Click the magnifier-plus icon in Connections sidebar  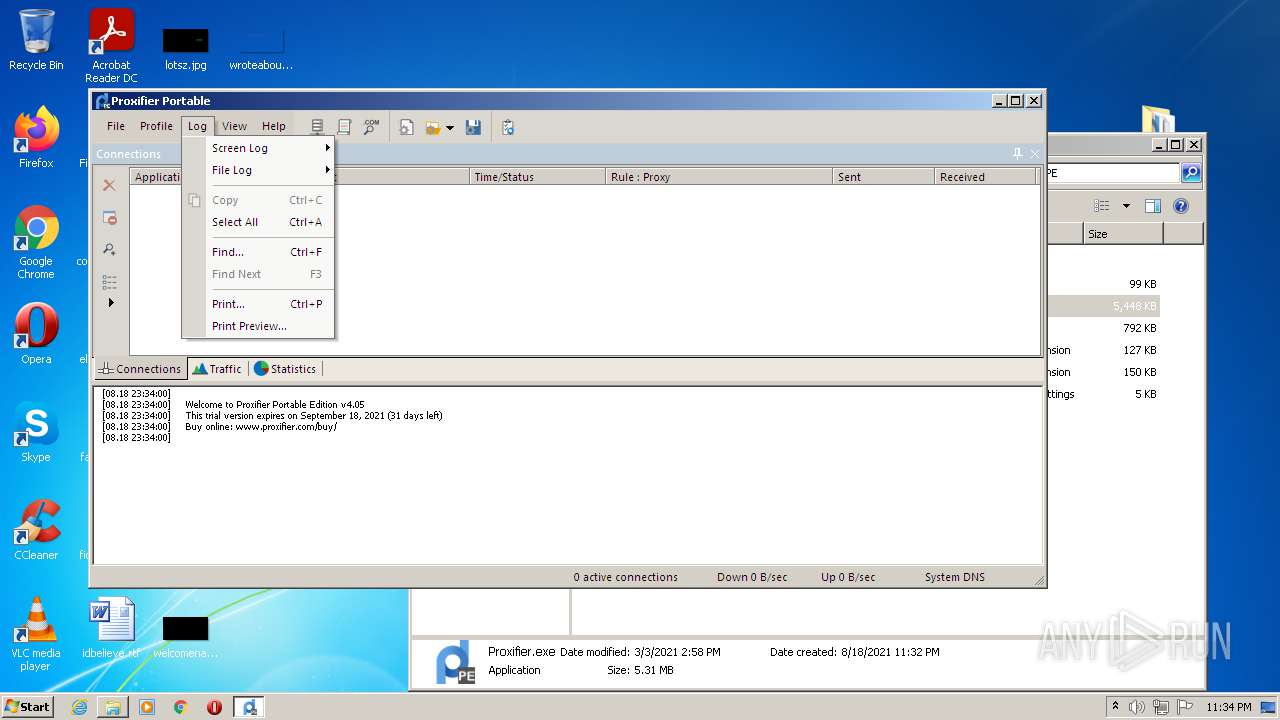tap(110, 249)
